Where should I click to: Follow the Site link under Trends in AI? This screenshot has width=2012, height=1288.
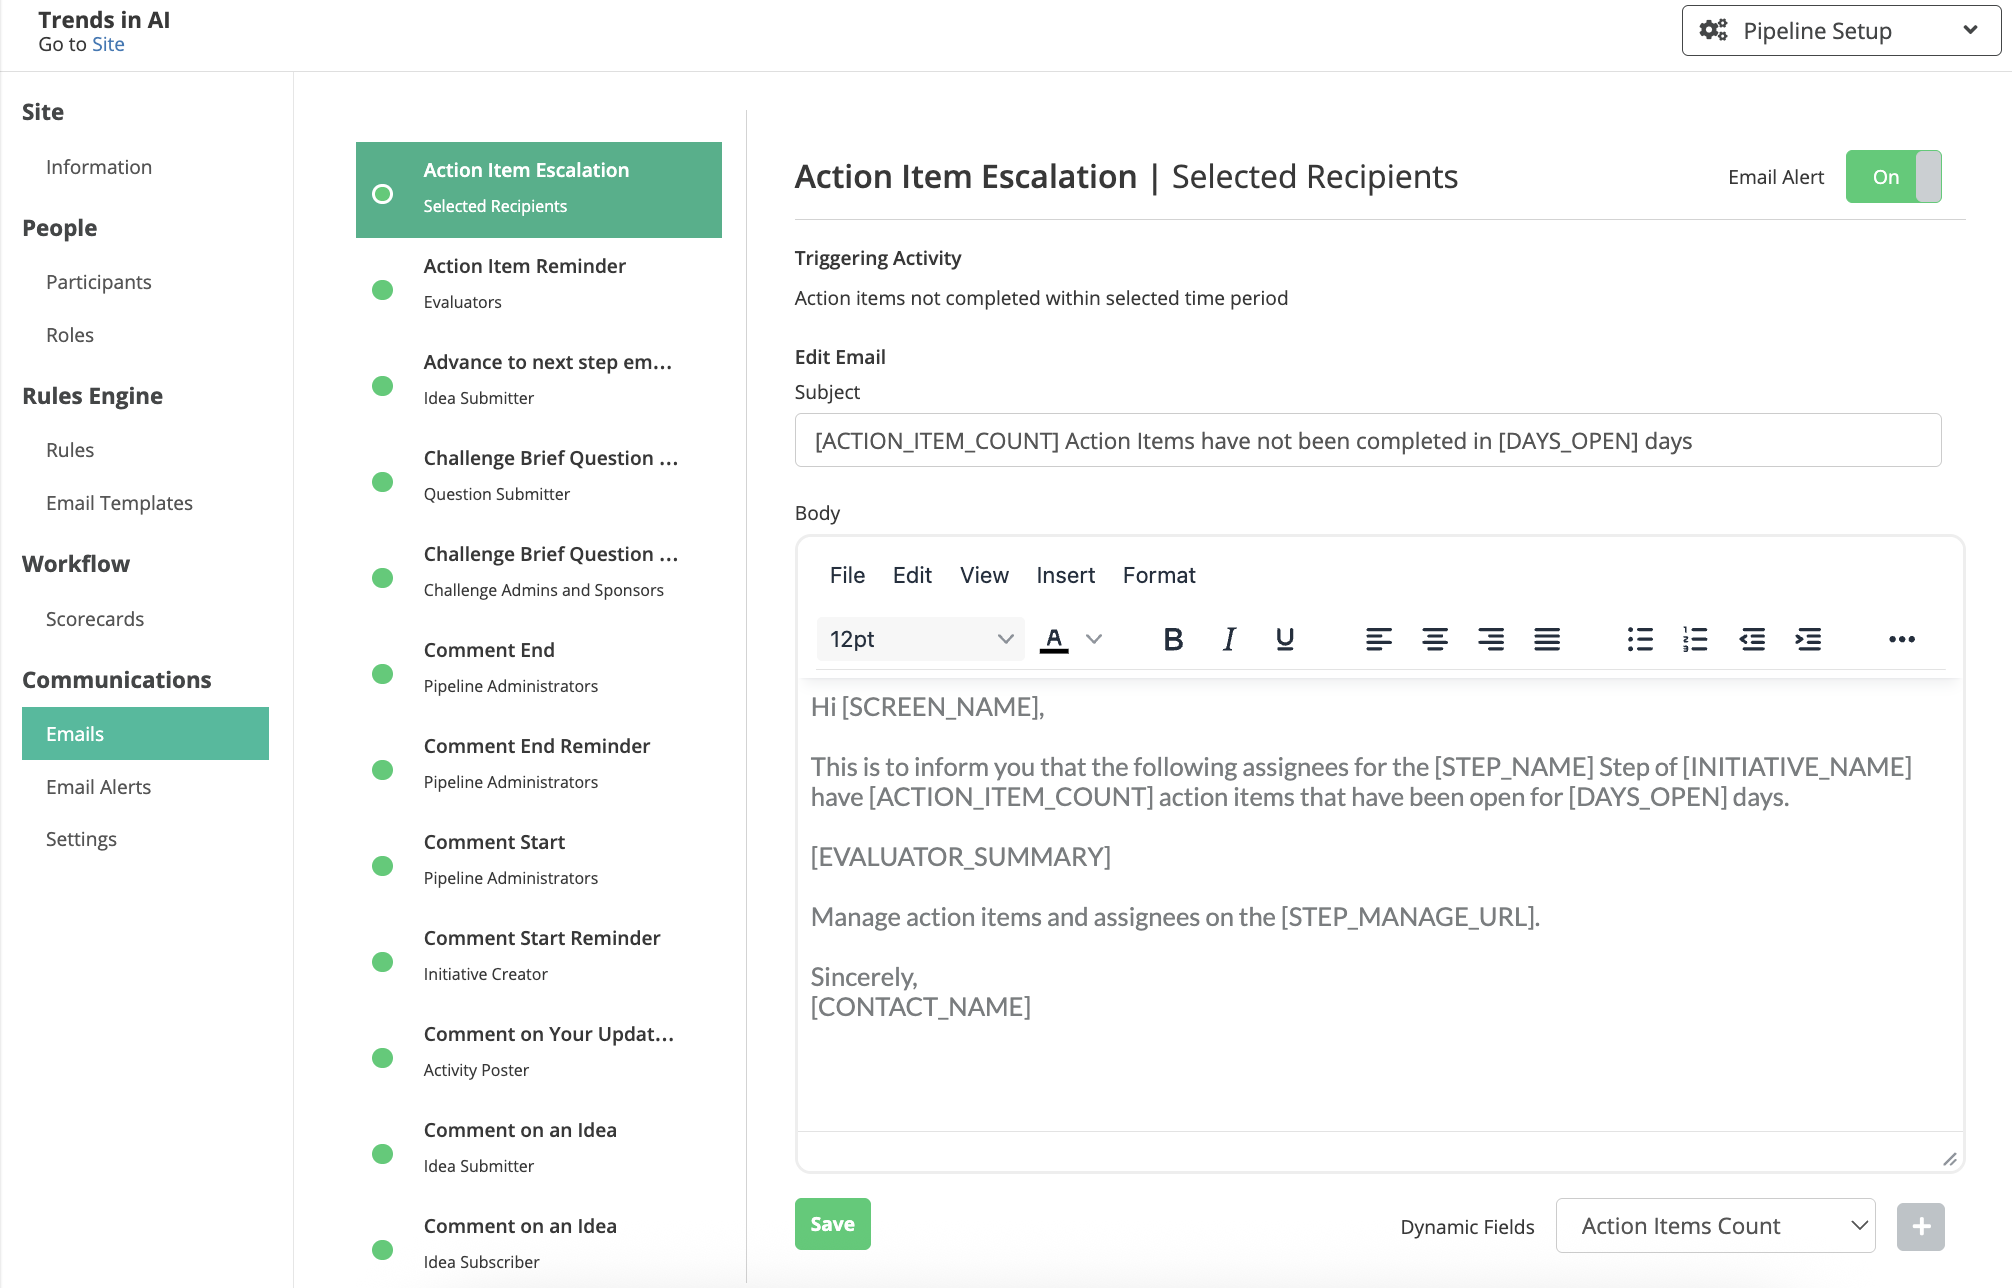click(108, 44)
